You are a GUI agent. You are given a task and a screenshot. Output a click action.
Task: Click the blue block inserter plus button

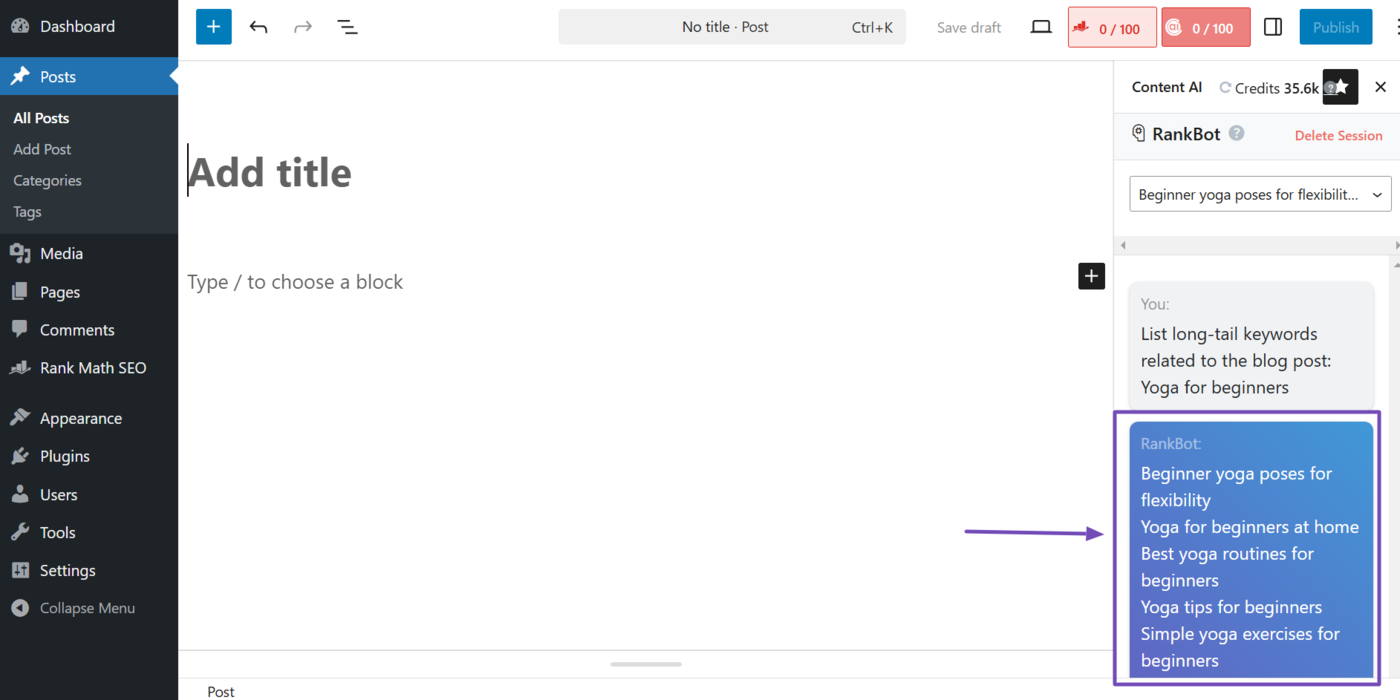coord(213,27)
